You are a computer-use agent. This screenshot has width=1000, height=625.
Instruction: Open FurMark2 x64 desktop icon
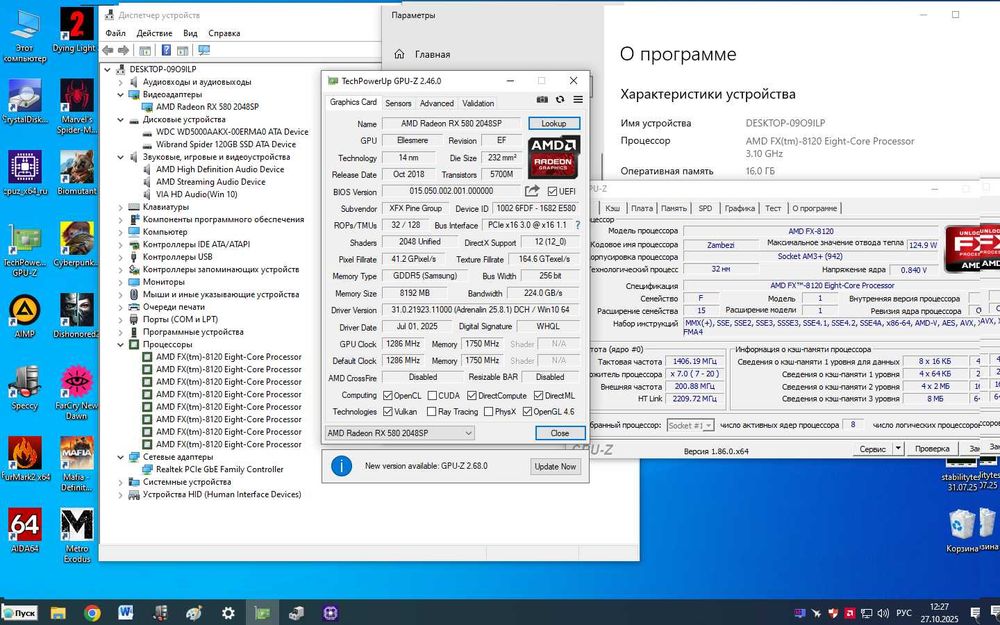click(x=26, y=459)
